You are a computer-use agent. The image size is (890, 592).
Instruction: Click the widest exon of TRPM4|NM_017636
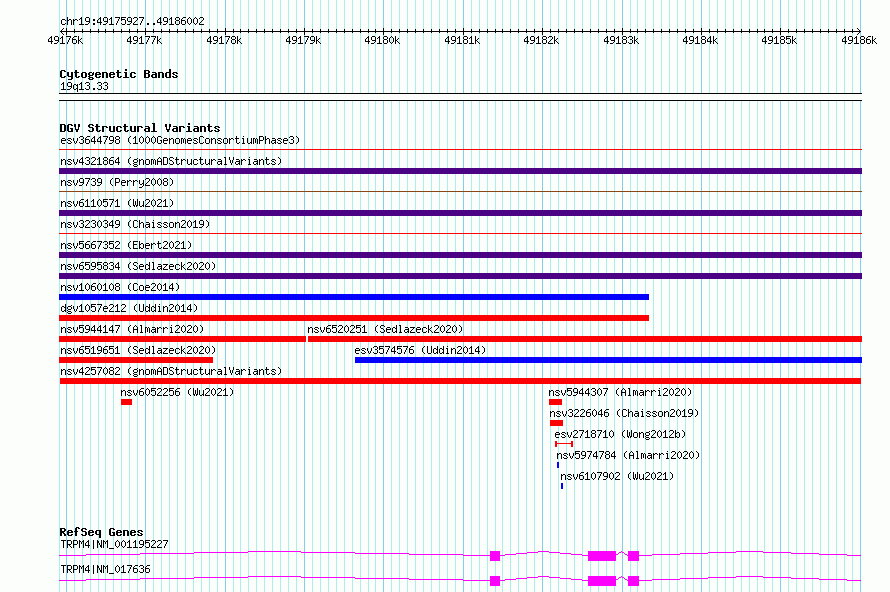point(602,581)
